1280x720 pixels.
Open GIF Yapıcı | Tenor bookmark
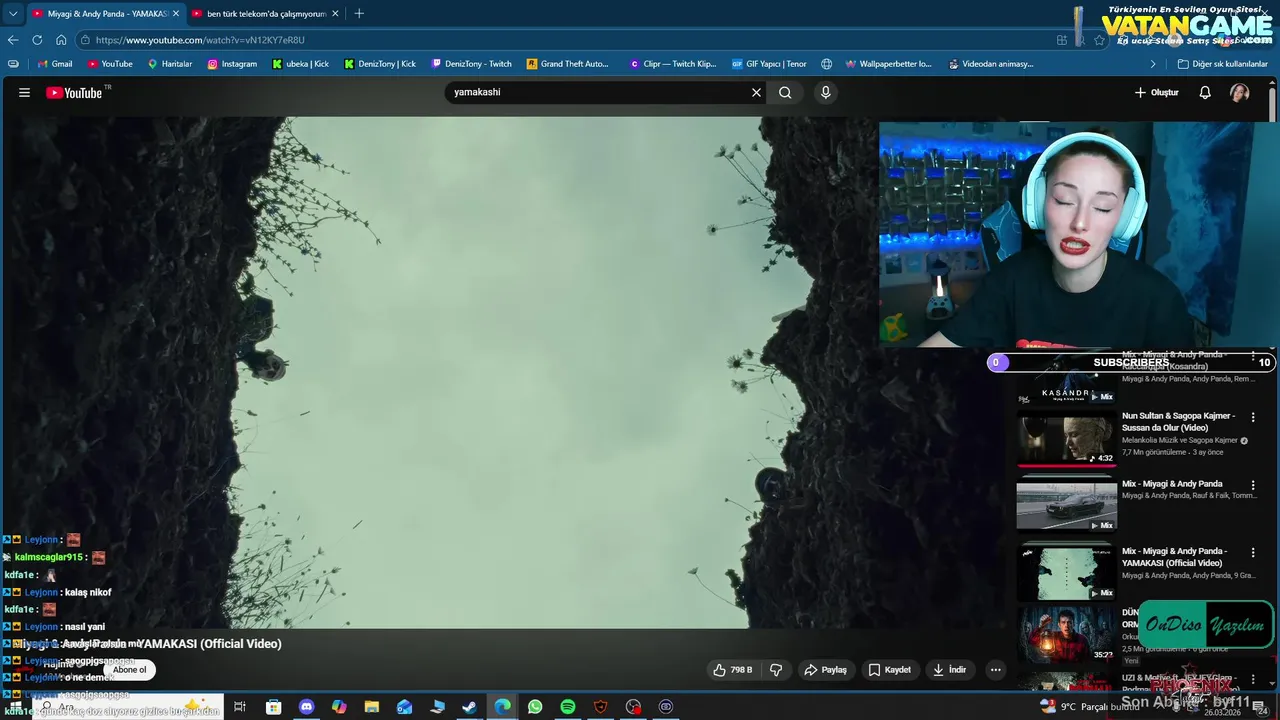click(x=769, y=64)
